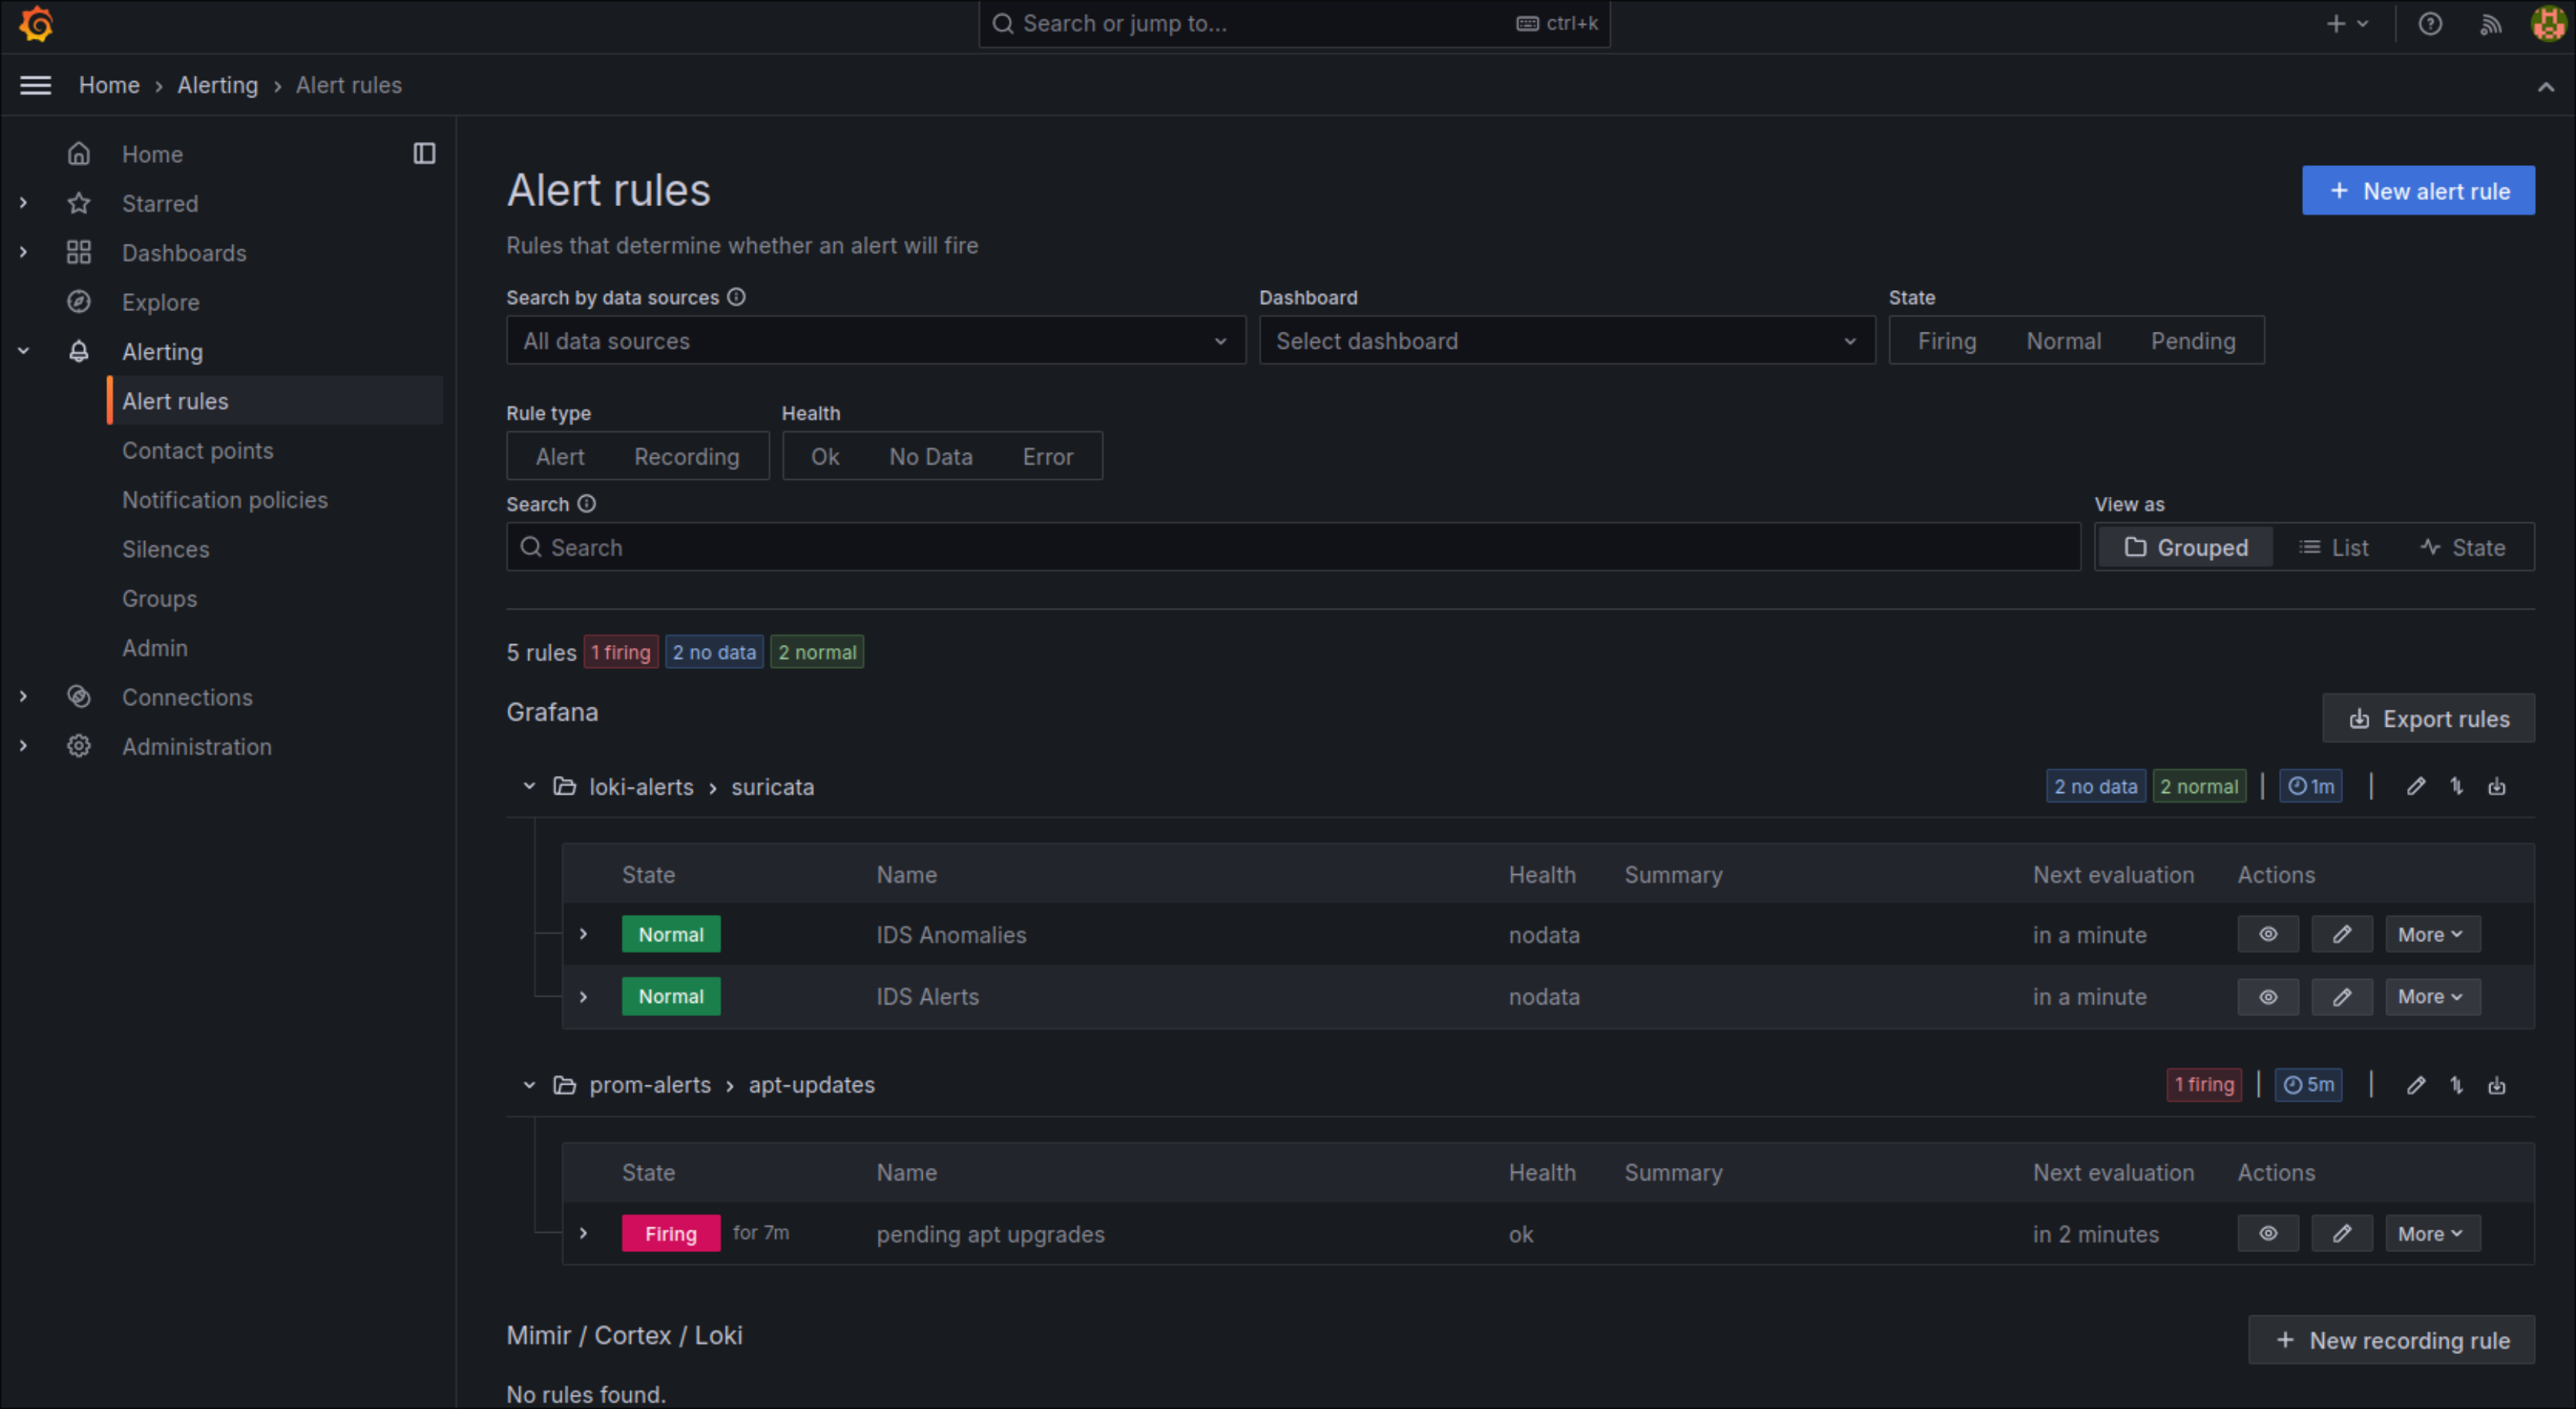Edit the pending apt upgrades rule
The image size is (2576, 1409).
pos(2342,1233)
